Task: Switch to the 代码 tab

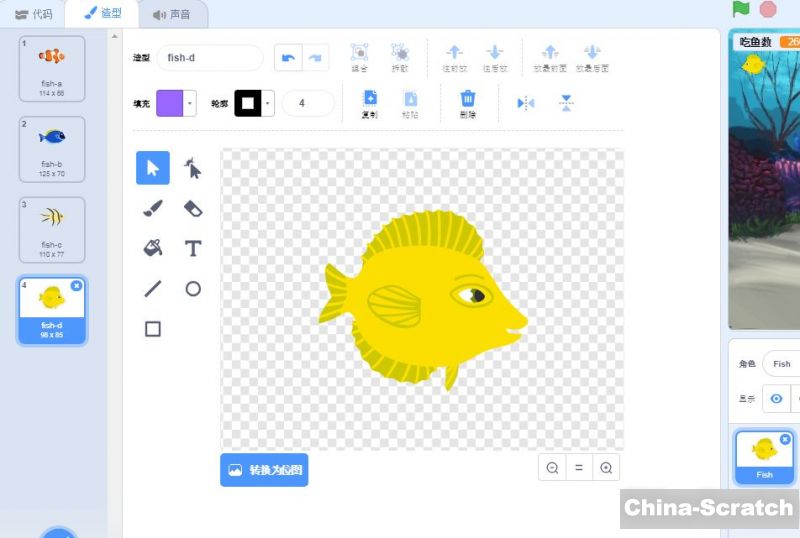Action: [33, 14]
